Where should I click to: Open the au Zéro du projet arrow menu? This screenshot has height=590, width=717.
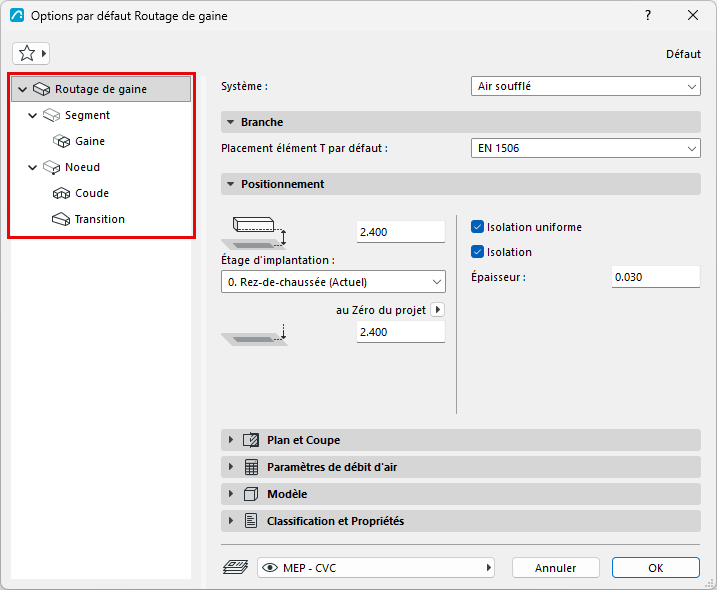coord(438,310)
